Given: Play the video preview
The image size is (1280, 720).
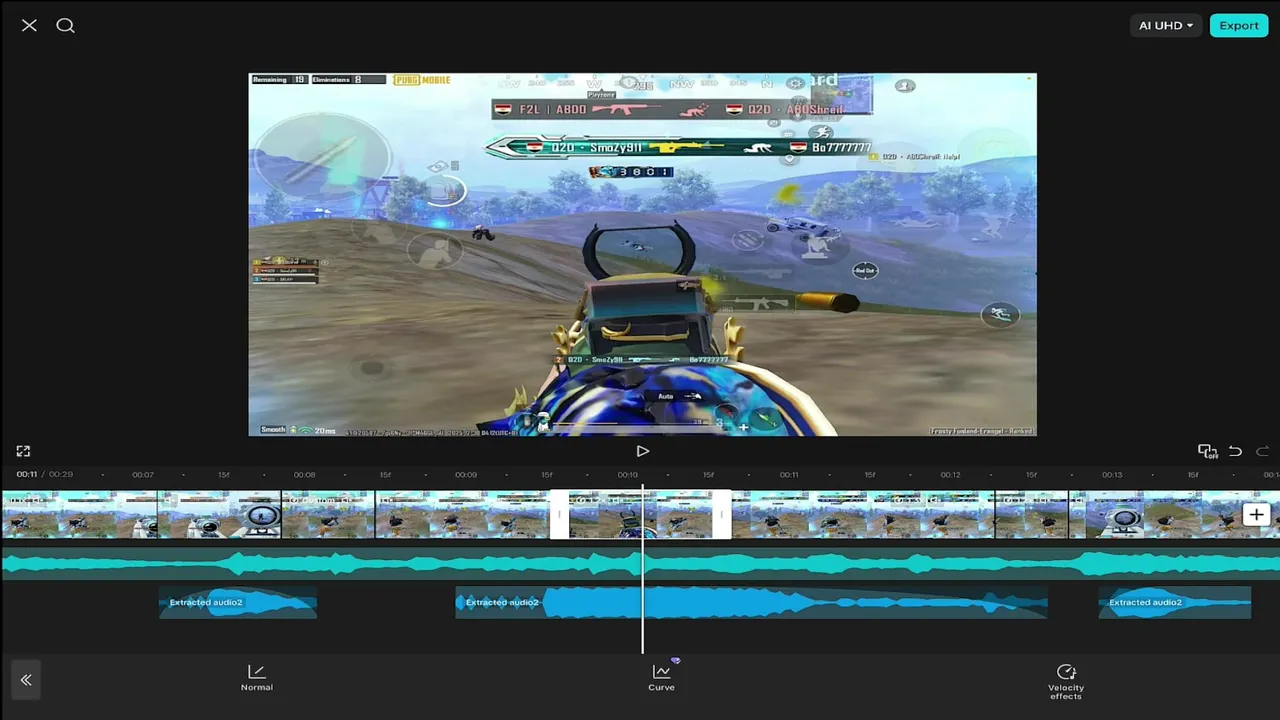Looking at the screenshot, I should click(x=642, y=451).
